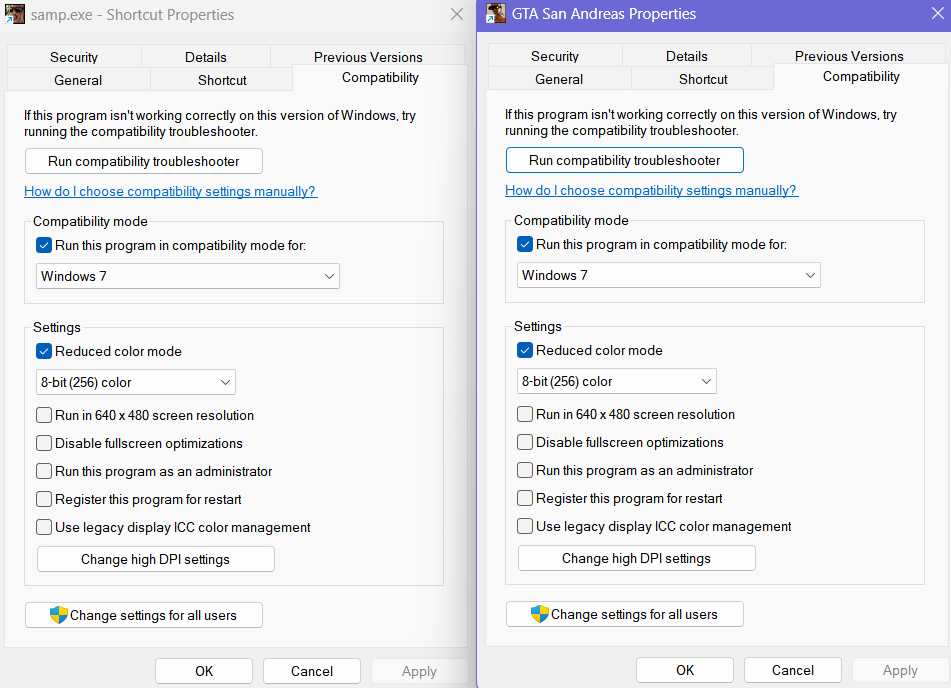Click shield icon in GTA San Andreas window
This screenshot has width=951, height=688.
(x=540, y=614)
